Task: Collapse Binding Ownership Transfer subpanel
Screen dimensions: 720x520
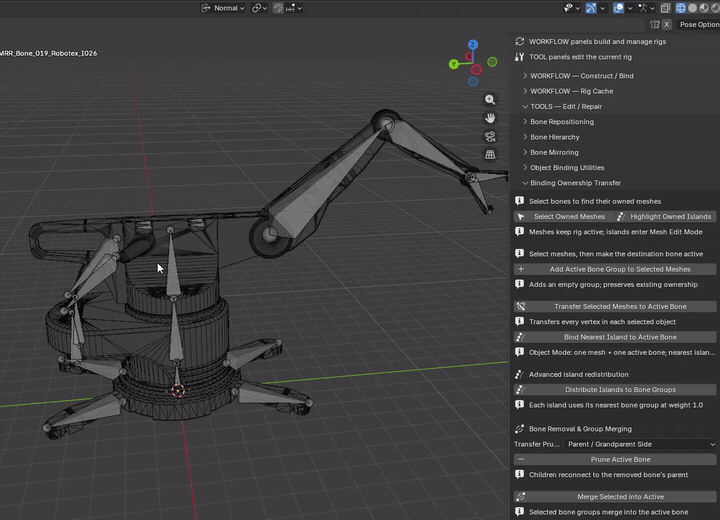Action: tap(574, 183)
